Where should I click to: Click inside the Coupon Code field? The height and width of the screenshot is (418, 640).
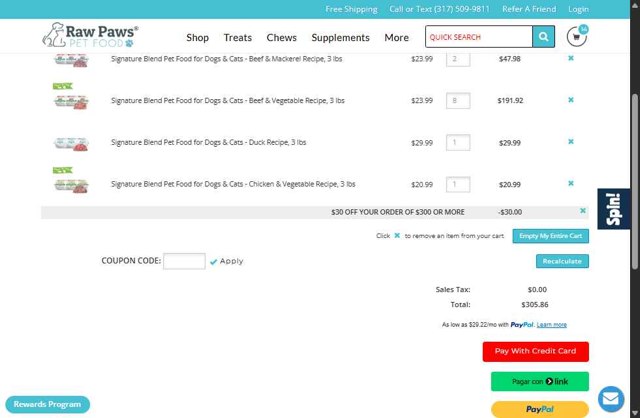(184, 261)
